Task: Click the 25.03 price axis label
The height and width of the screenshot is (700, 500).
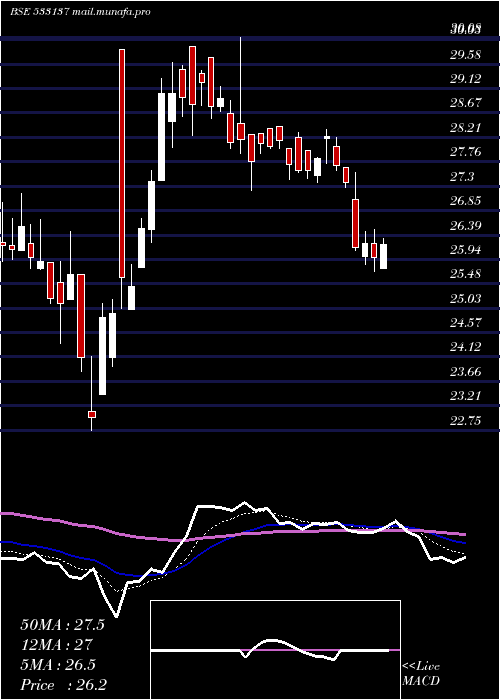Action: click(465, 298)
